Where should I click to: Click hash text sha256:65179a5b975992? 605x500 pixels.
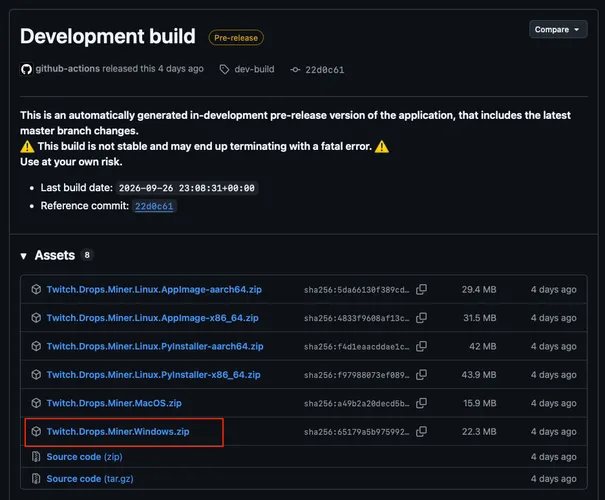357,432
